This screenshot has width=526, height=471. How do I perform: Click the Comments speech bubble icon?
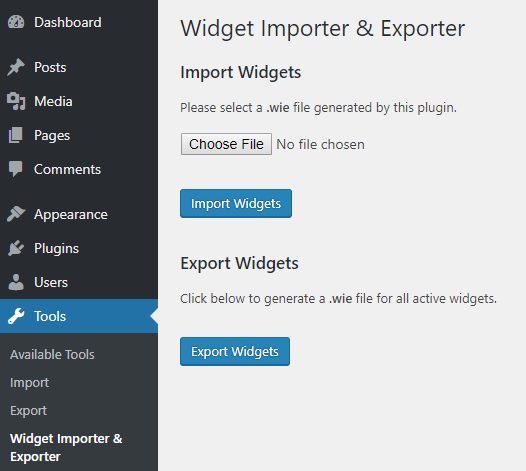(15, 169)
